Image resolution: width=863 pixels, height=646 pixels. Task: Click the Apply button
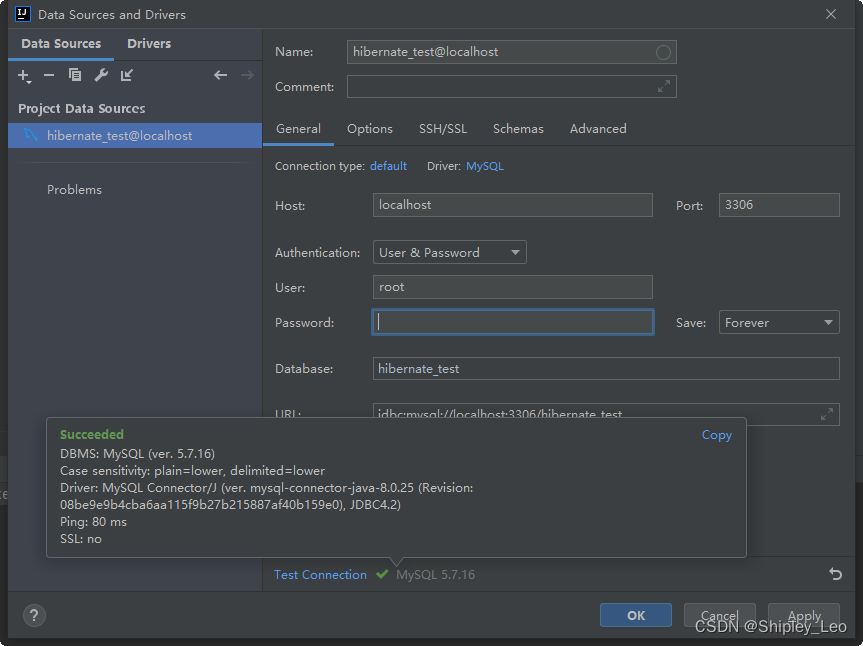[x=804, y=615]
